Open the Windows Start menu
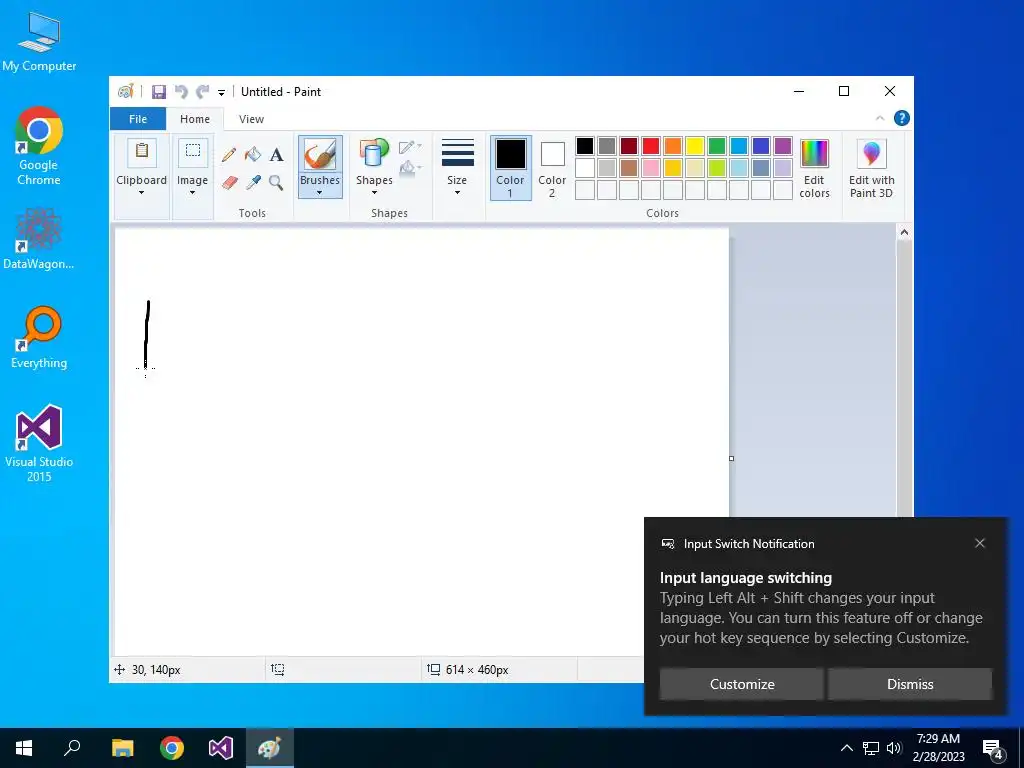The height and width of the screenshot is (768, 1024). 24,748
